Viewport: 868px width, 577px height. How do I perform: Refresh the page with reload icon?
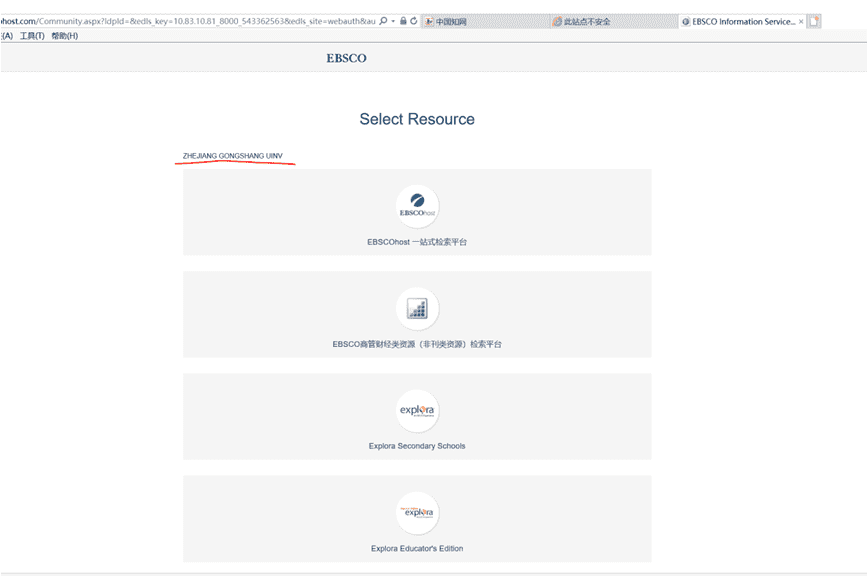point(413,21)
